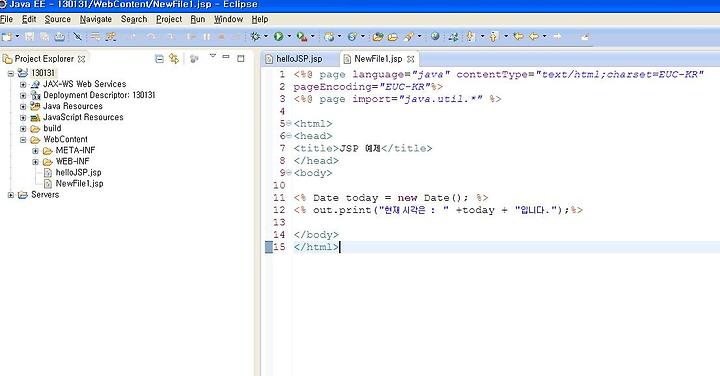Click the New file wizard icon
Screen dimensions: 720x376
click(x=6, y=37)
